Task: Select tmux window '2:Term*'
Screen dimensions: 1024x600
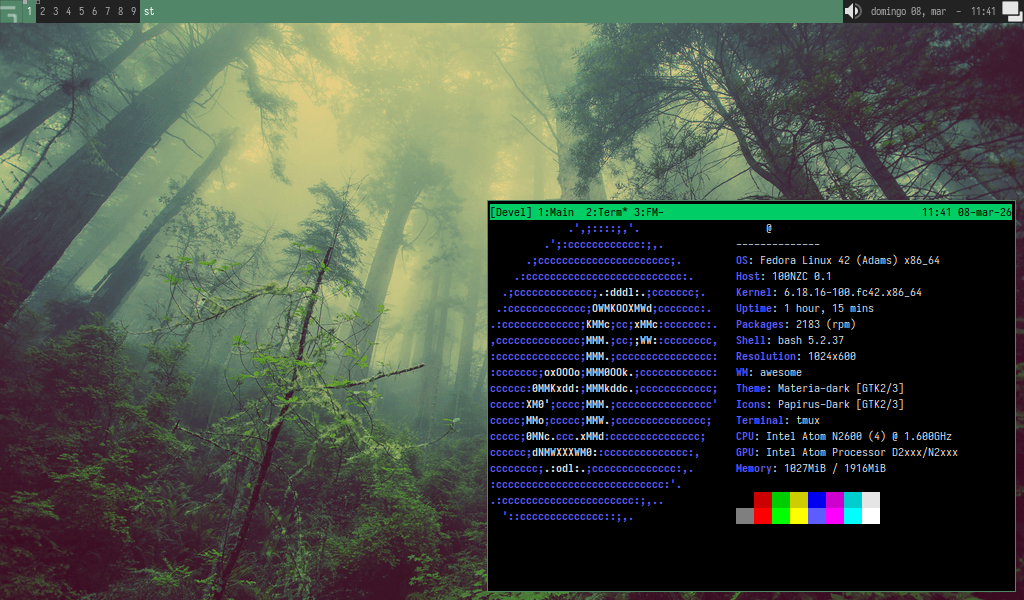Action: point(607,212)
